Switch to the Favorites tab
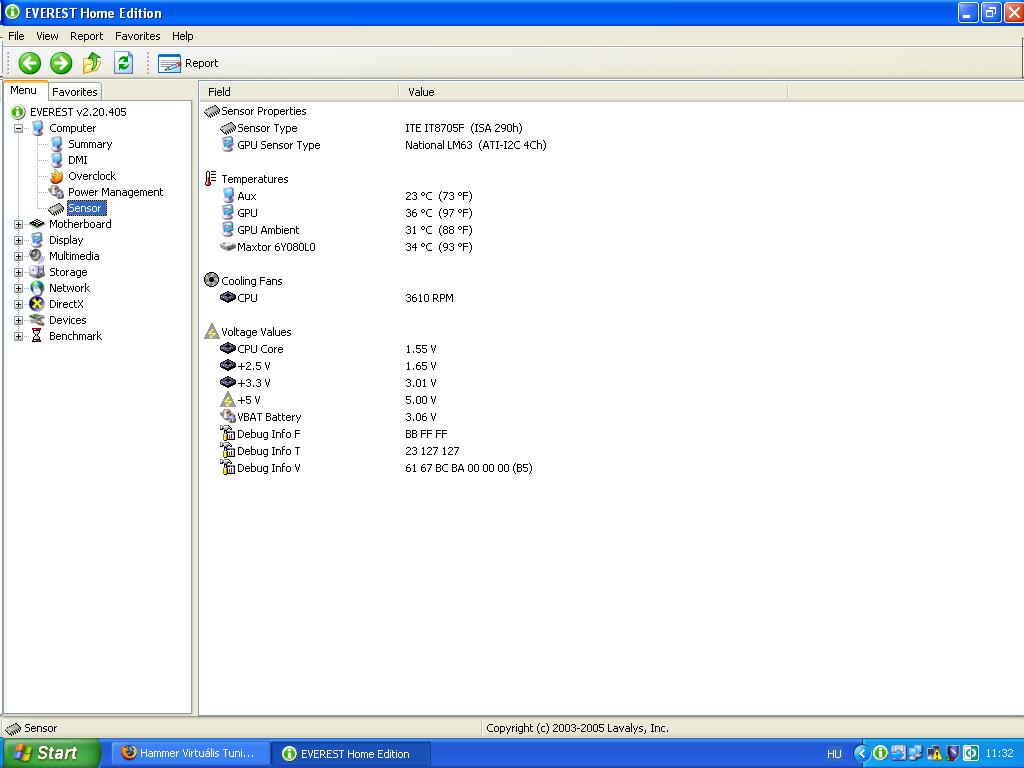 click(x=75, y=92)
